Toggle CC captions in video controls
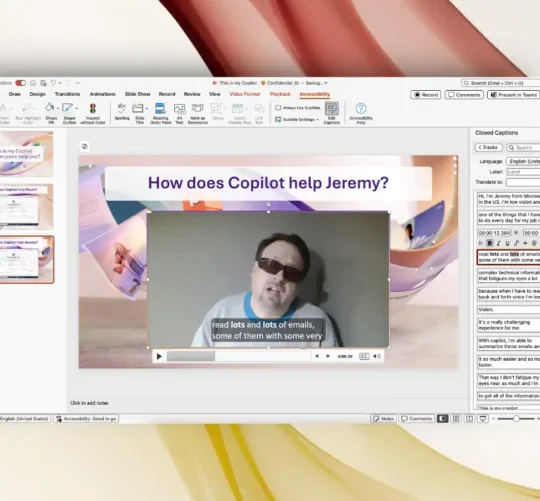 [364, 356]
